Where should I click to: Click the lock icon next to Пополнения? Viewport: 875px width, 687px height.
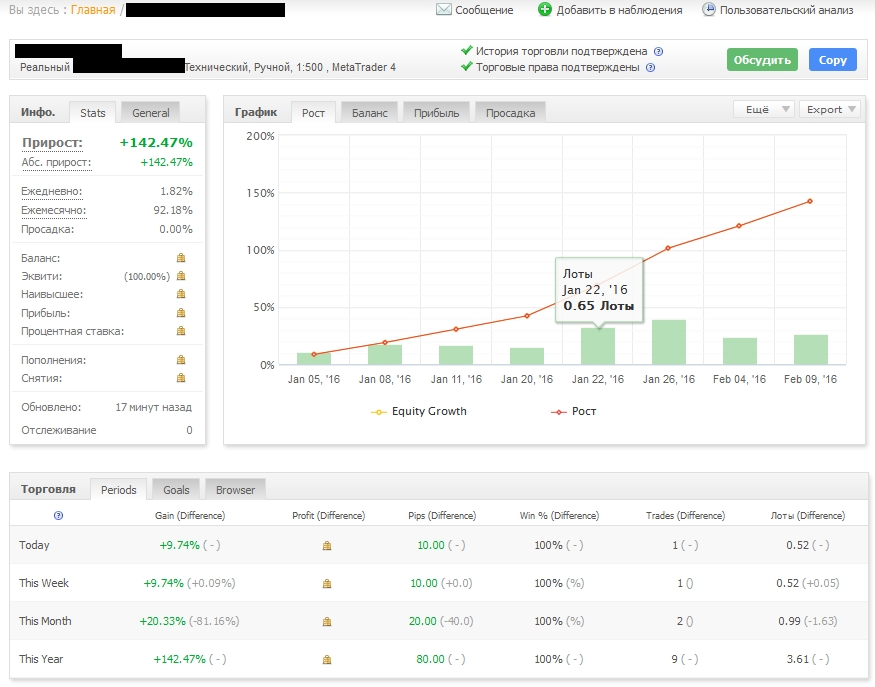pos(181,360)
